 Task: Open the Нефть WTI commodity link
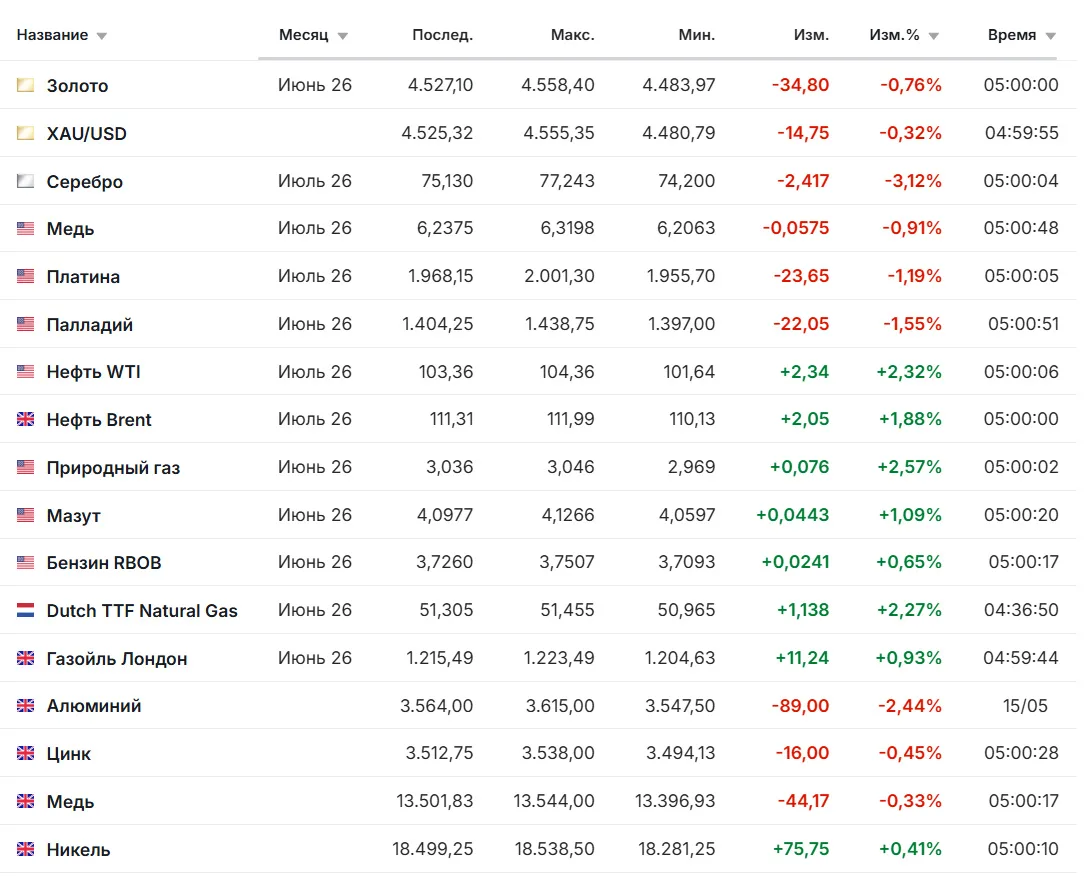94,372
